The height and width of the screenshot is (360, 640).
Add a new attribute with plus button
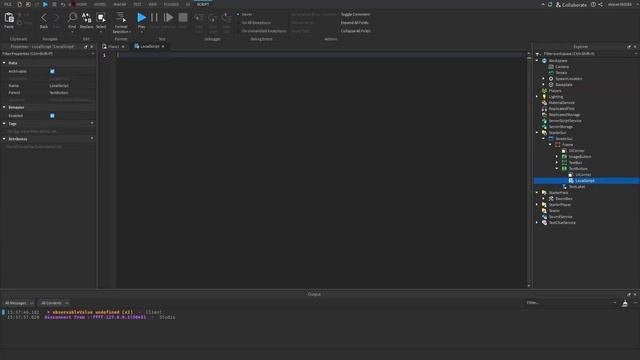click(x=92, y=139)
